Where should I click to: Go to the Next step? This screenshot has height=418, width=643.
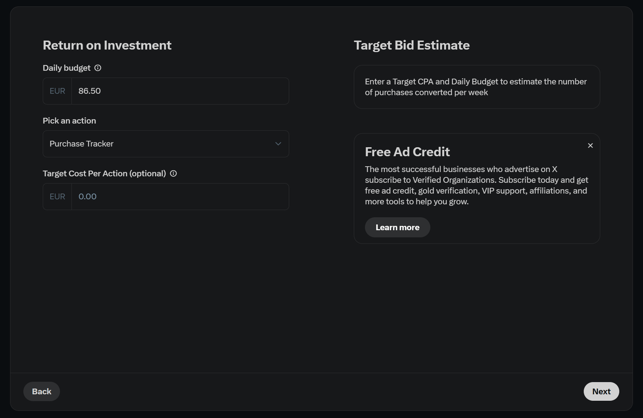[601, 391]
